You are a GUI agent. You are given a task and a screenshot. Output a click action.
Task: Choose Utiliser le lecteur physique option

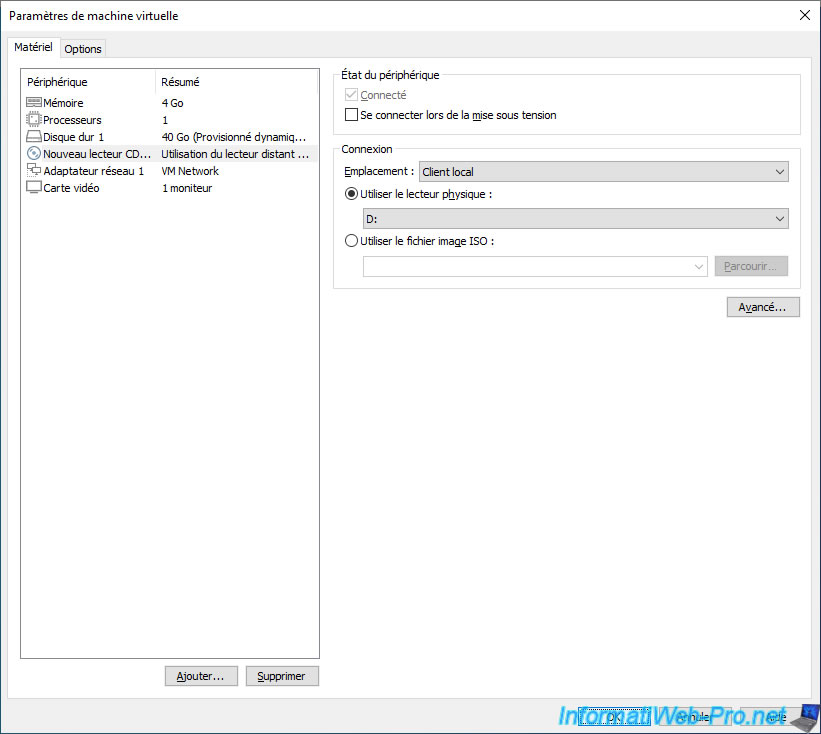point(351,194)
